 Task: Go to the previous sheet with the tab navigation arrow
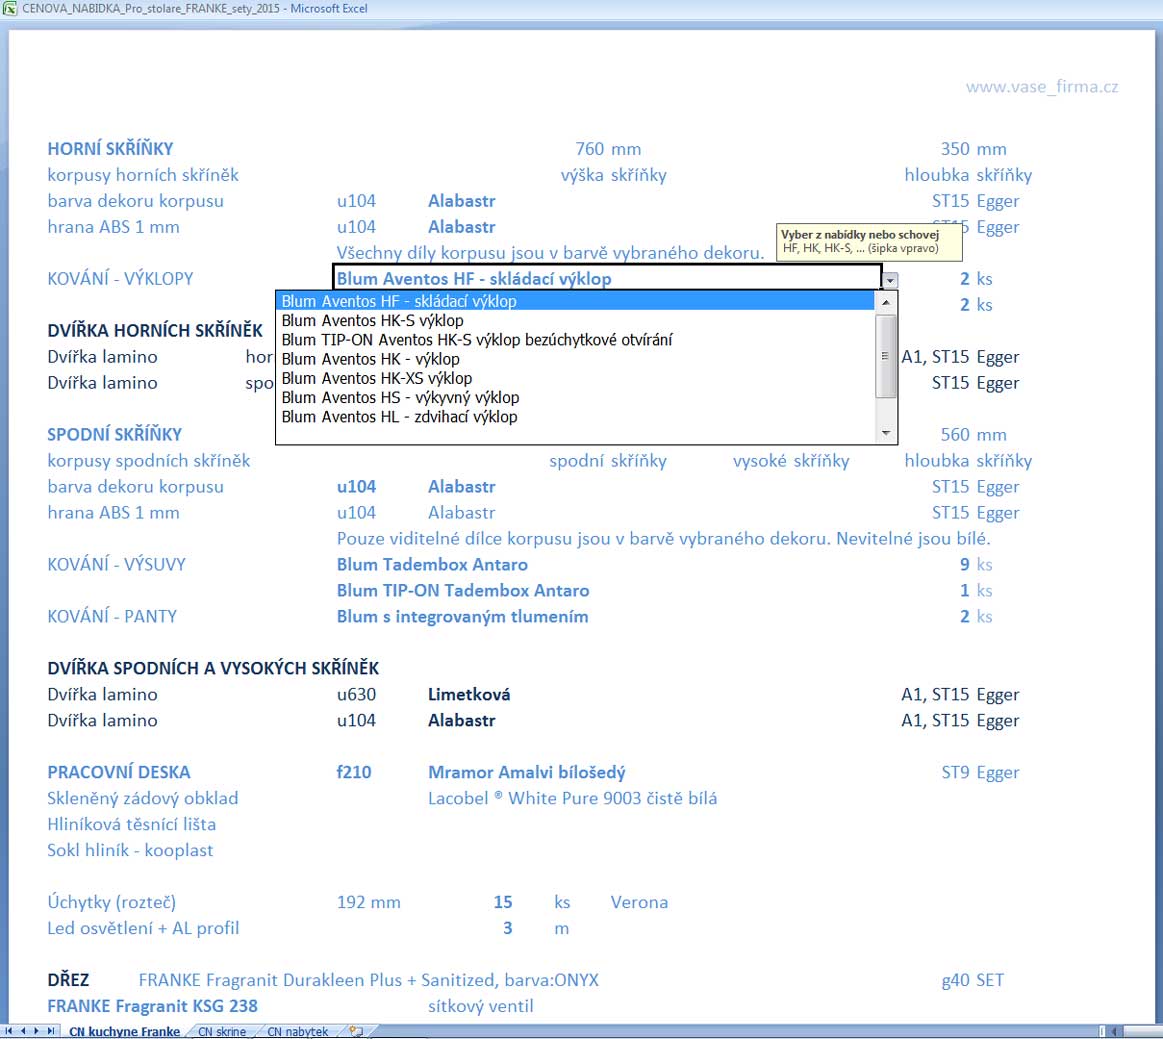[x=23, y=1031]
